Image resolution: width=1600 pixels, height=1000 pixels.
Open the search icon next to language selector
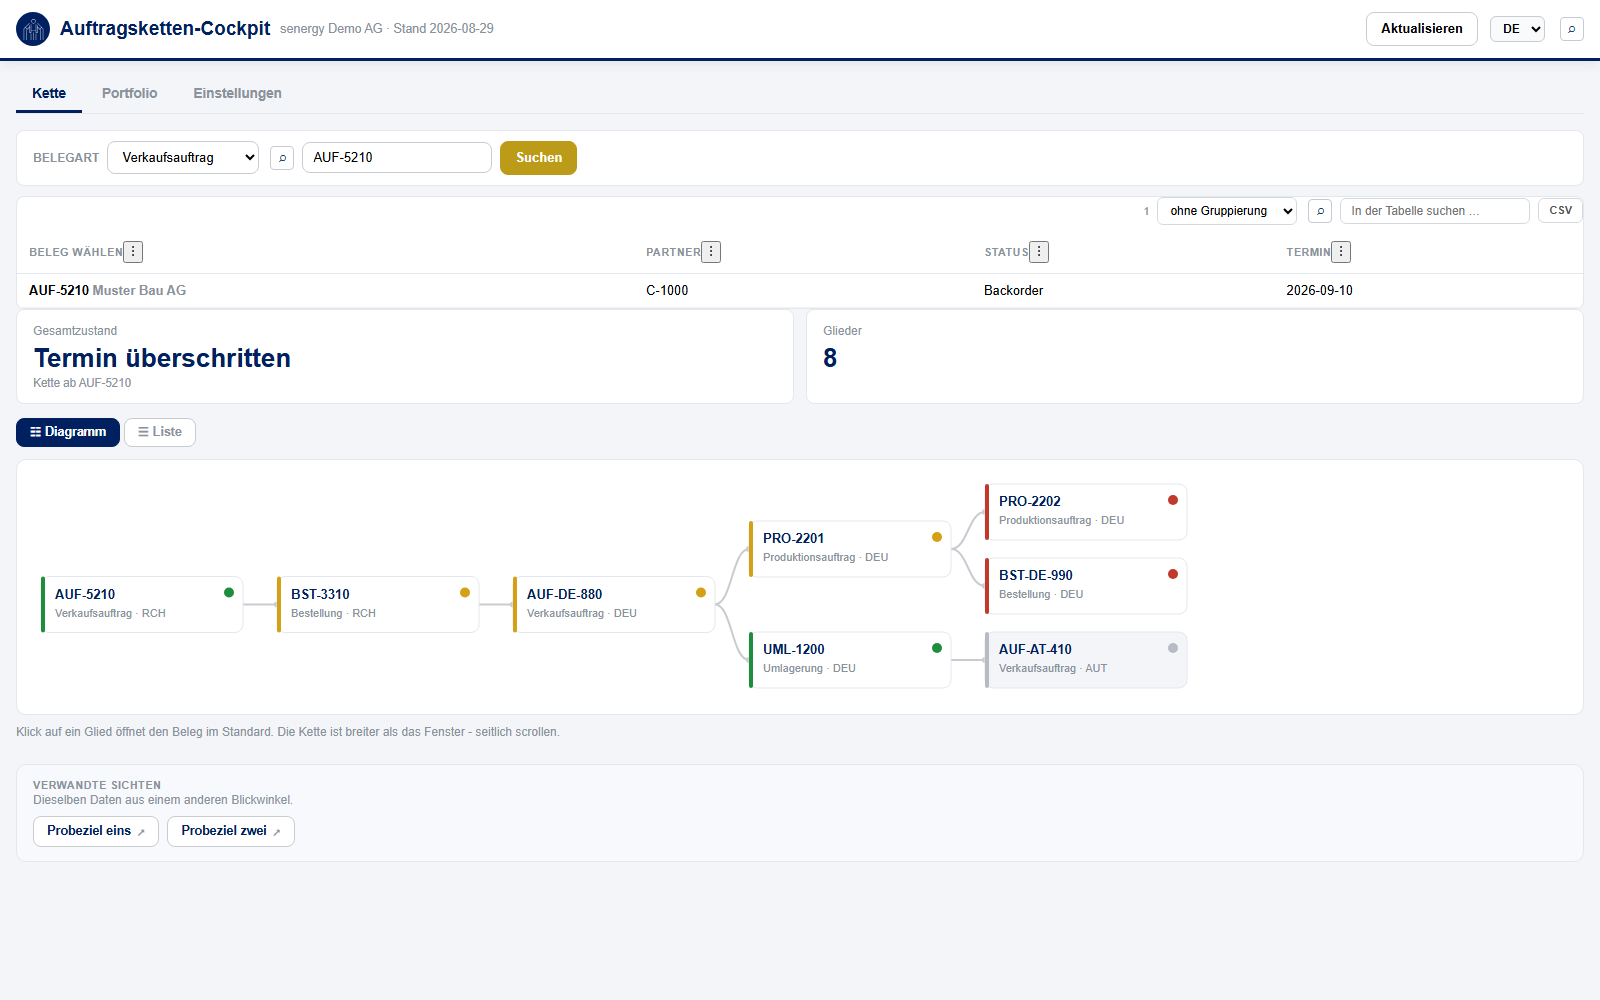click(1572, 29)
